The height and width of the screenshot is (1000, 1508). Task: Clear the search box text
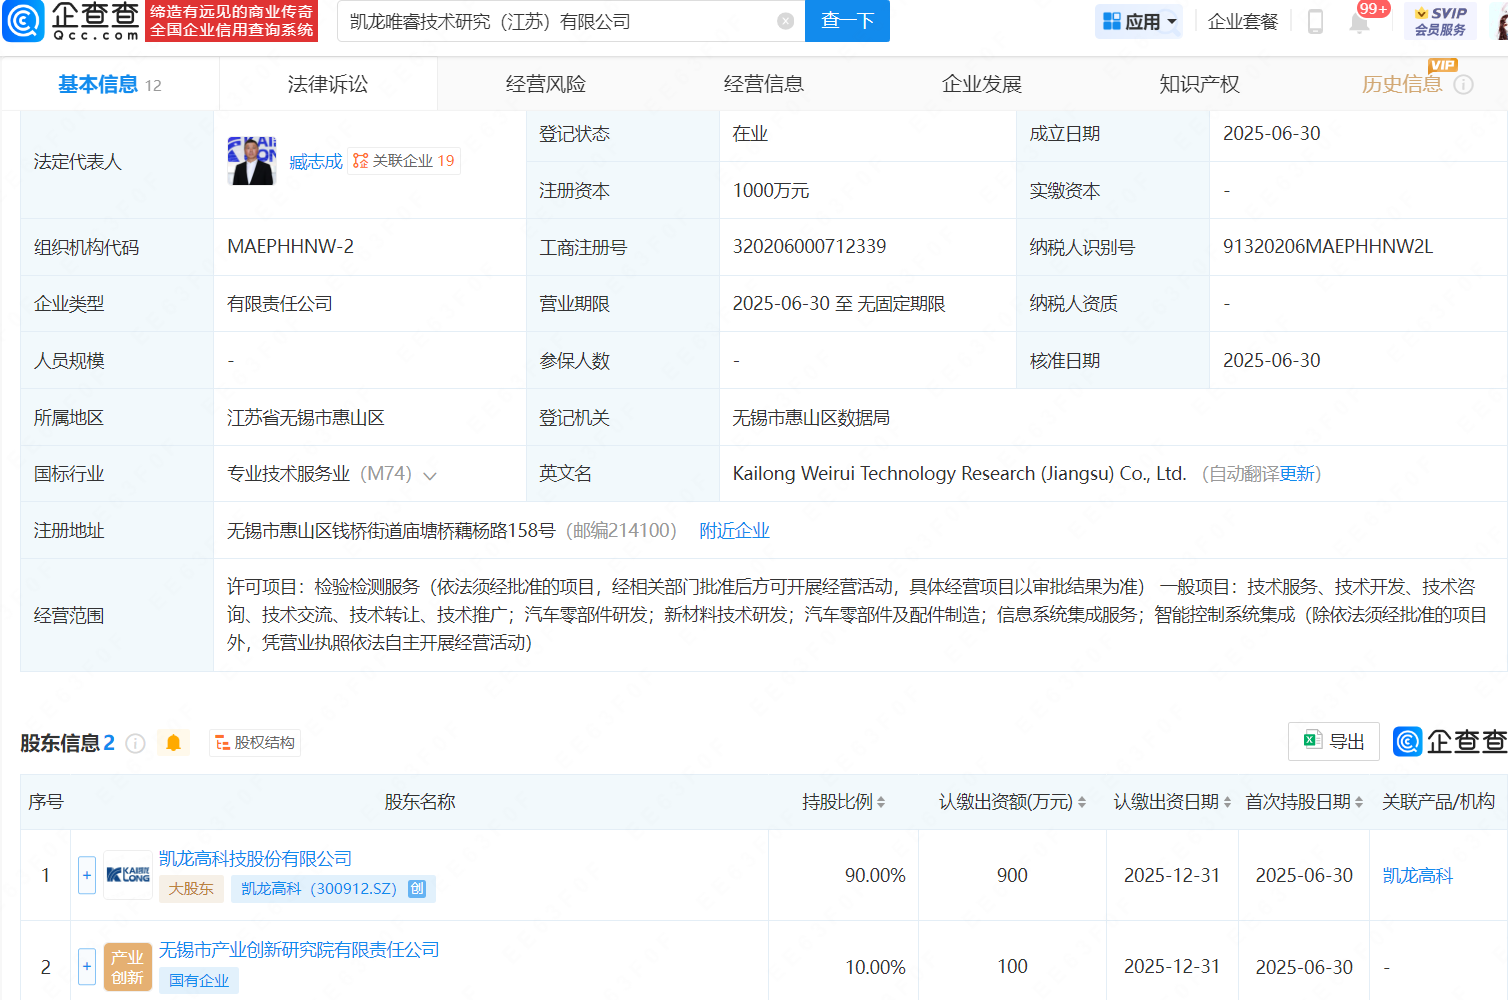pyautogui.click(x=786, y=21)
